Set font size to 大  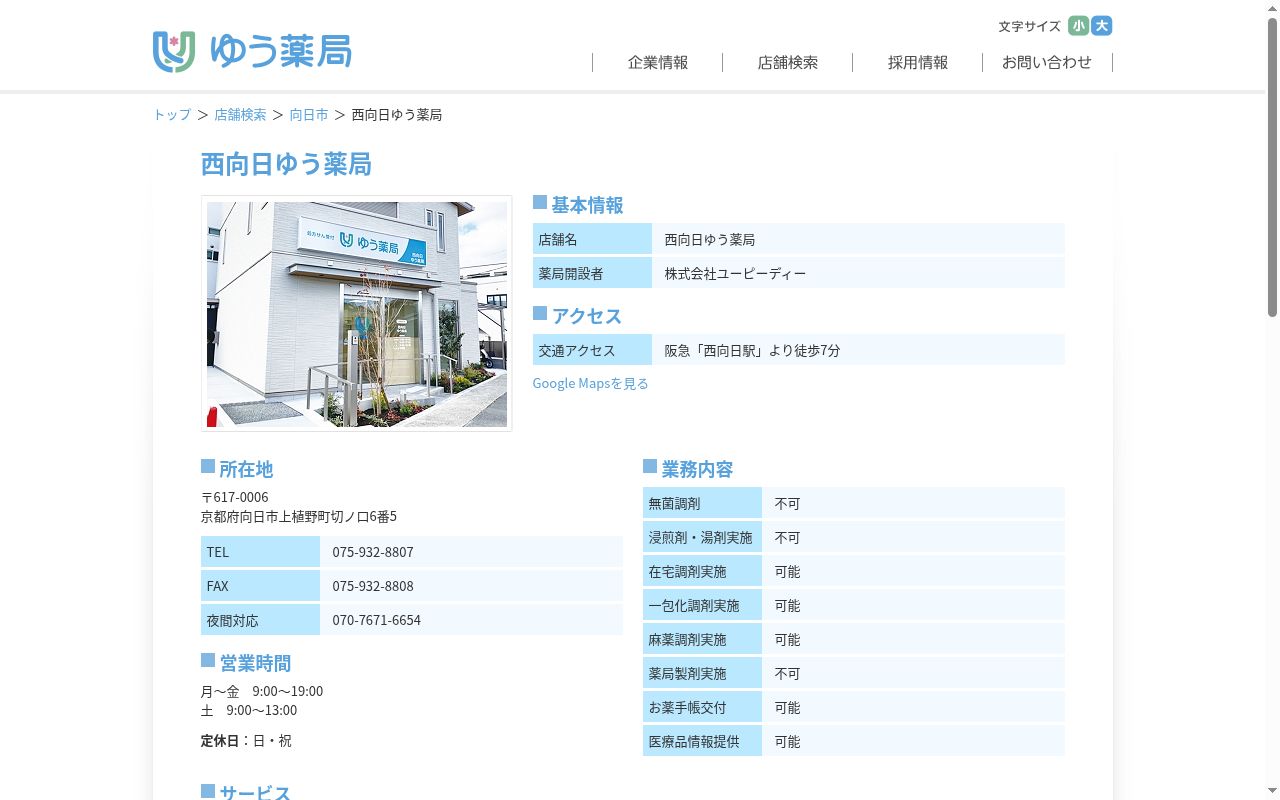(1102, 26)
